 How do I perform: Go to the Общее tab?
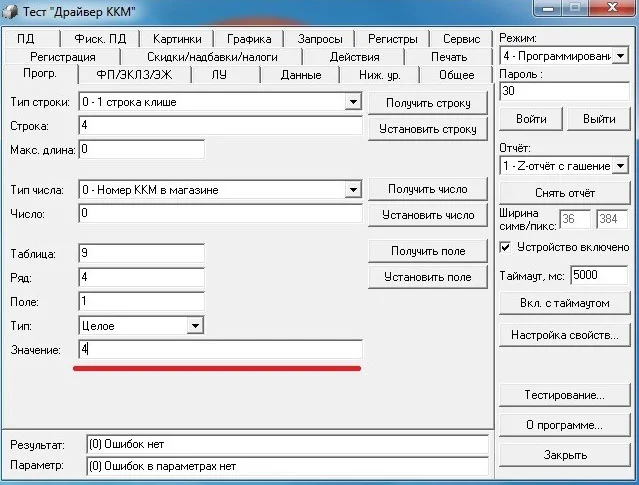tap(456, 75)
